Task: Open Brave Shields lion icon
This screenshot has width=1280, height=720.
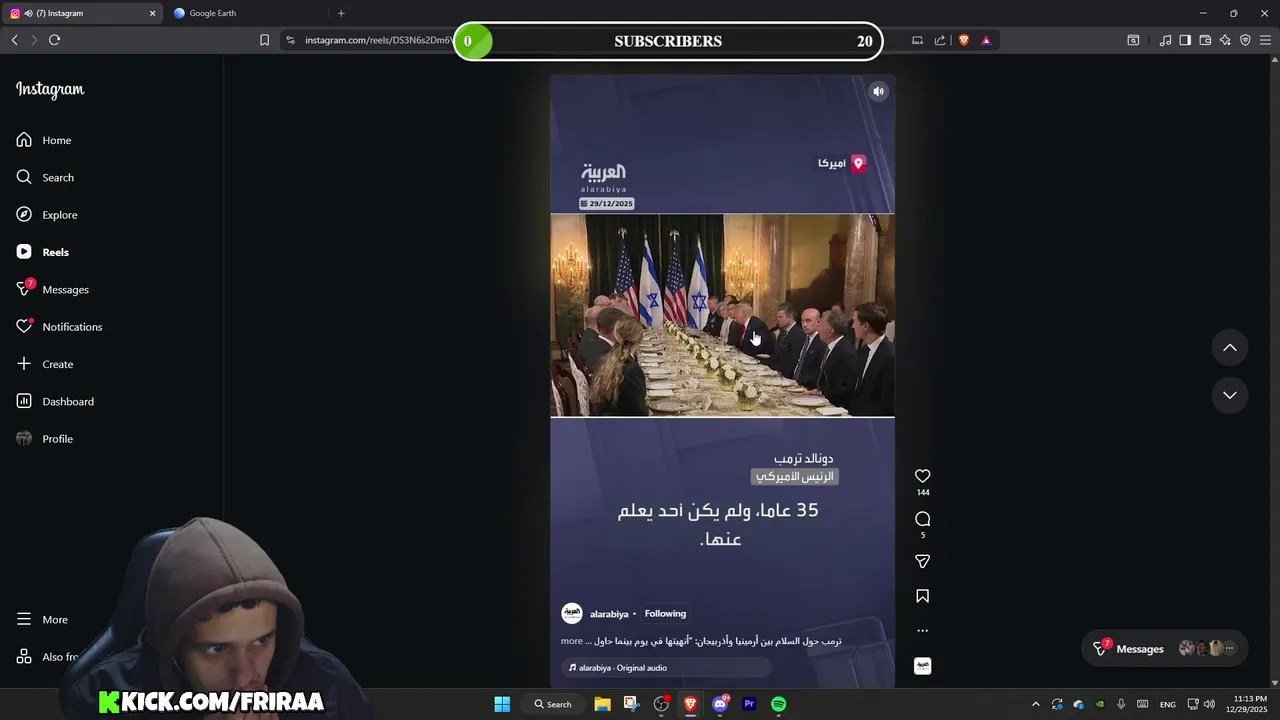Action: point(964,40)
